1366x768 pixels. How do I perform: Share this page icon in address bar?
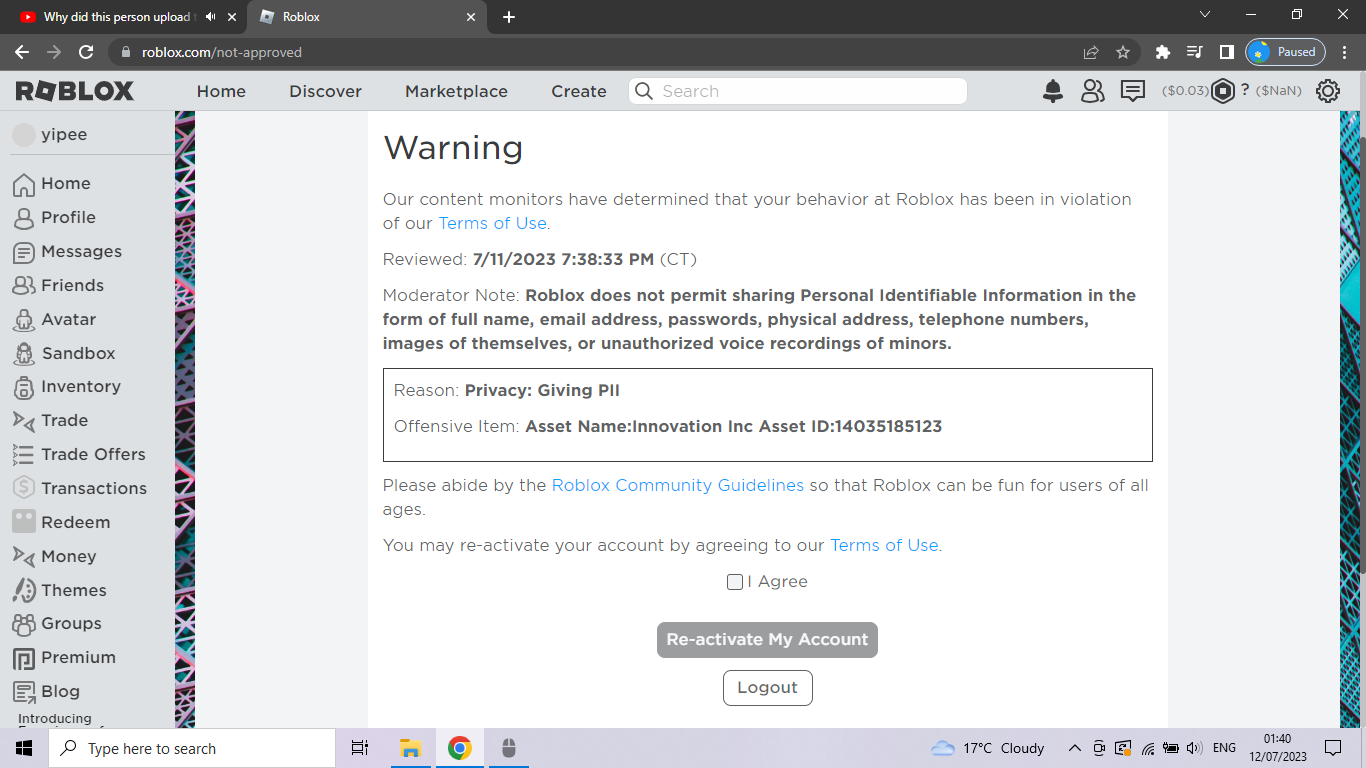tap(1091, 52)
